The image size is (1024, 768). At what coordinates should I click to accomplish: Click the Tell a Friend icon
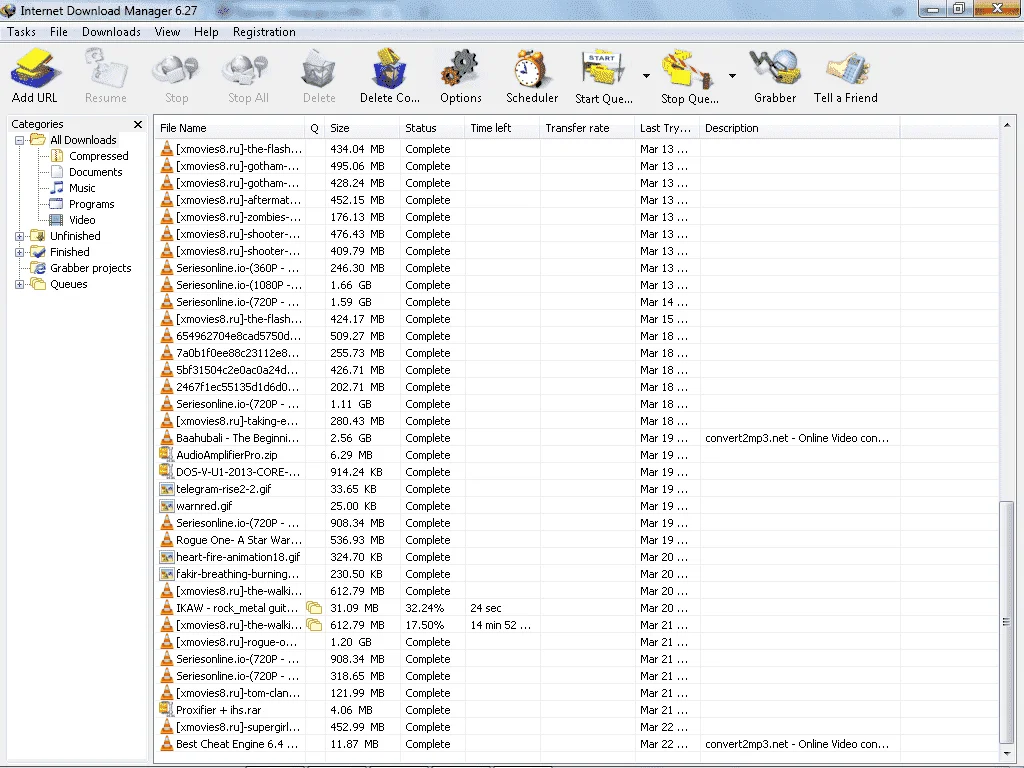tap(846, 68)
